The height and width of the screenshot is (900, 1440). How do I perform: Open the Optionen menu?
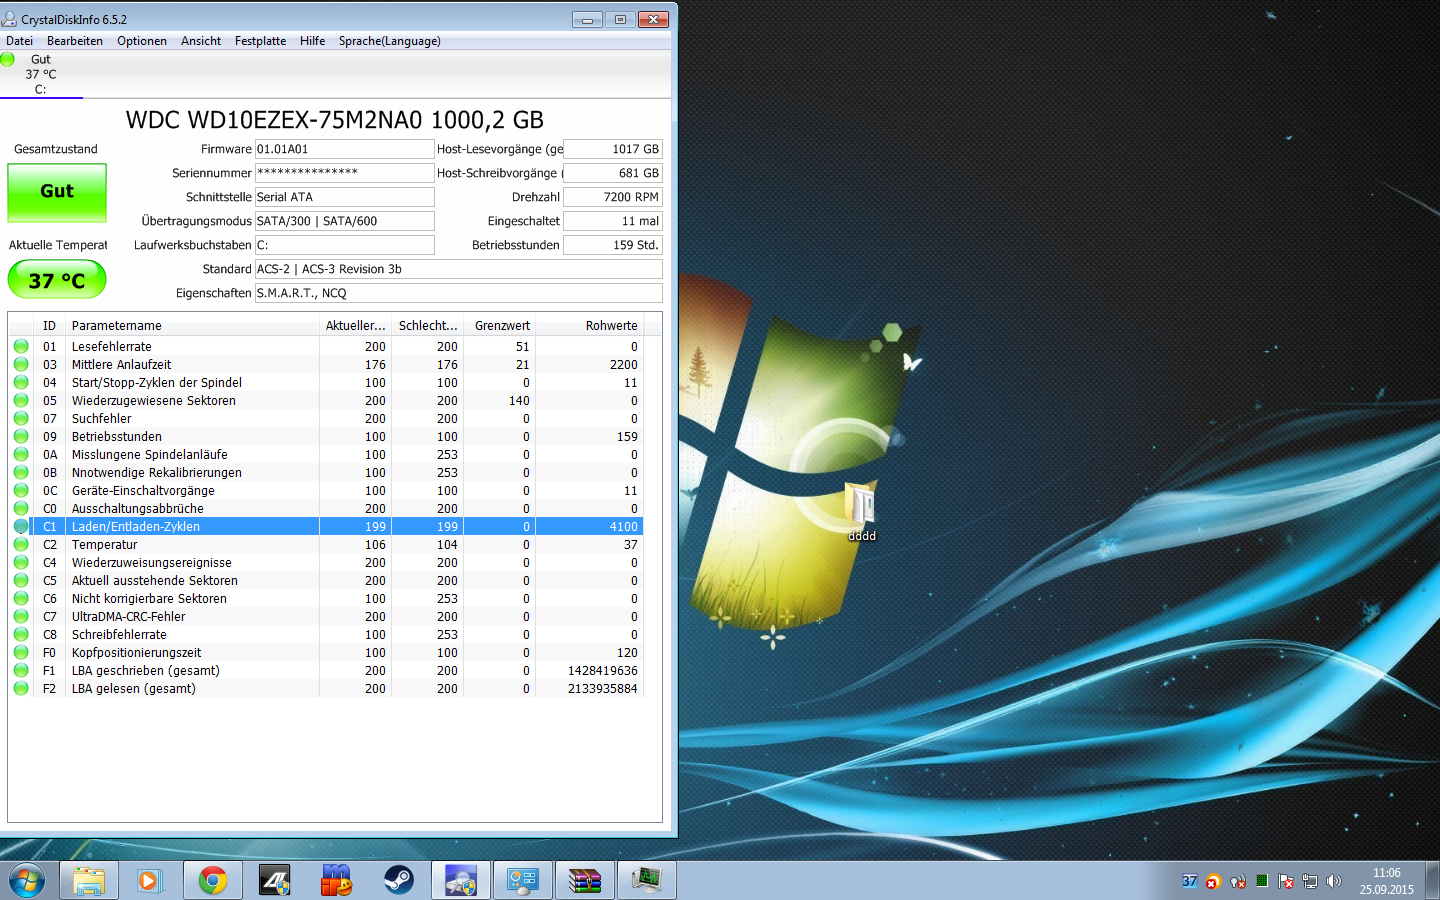tap(142, 41)
